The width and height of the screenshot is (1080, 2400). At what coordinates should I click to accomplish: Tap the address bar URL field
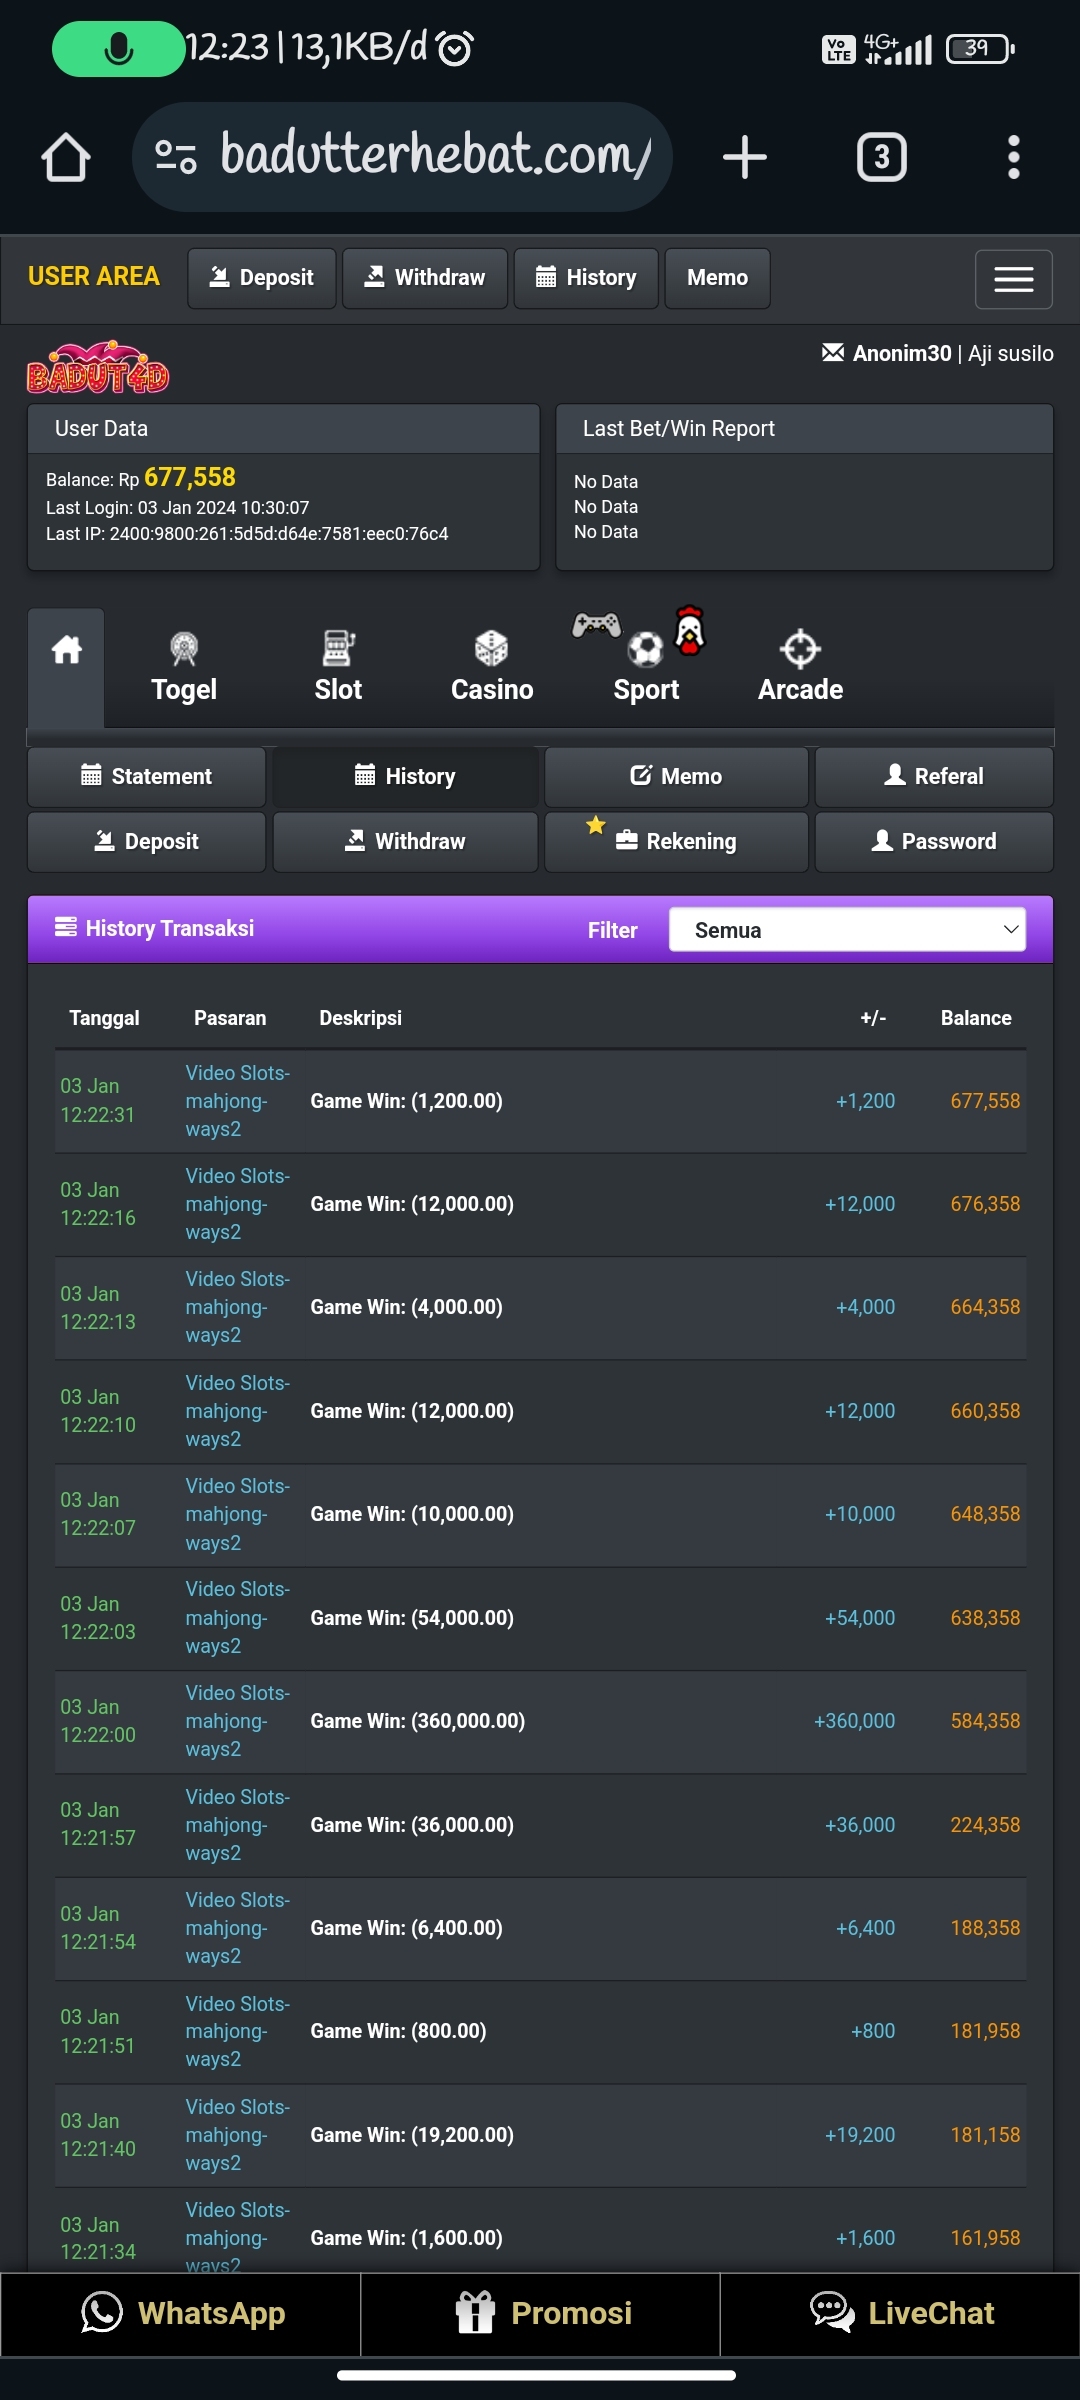click(435, 157)
